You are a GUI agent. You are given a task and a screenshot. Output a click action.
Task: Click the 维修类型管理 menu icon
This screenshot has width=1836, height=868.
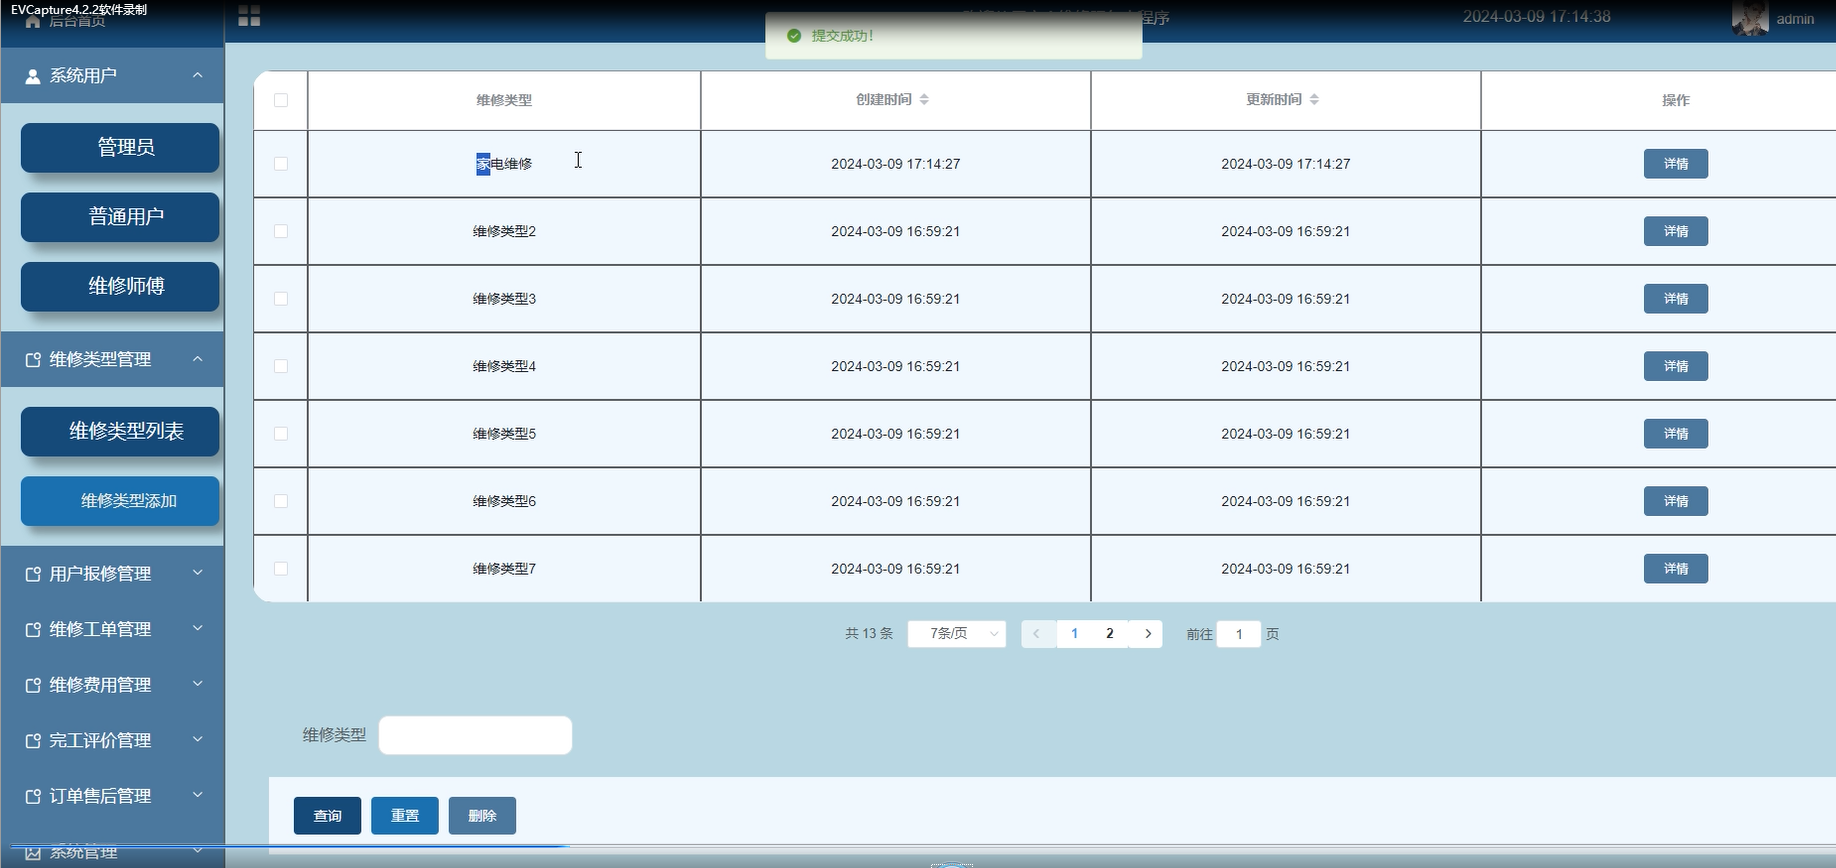pyautogui.click(x=33, y=360)
